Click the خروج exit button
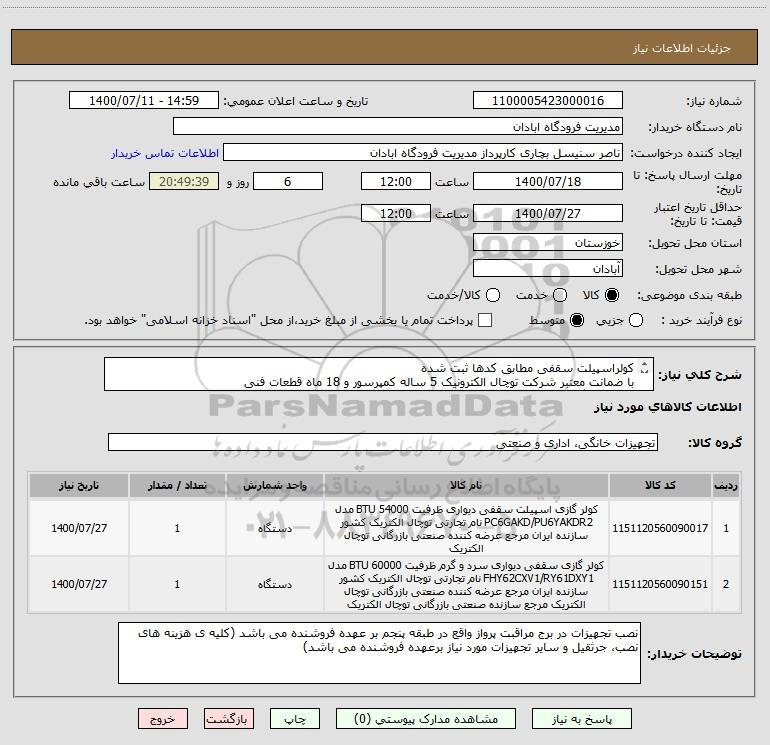Screen dimensions: 770x745 click(163, 719)
